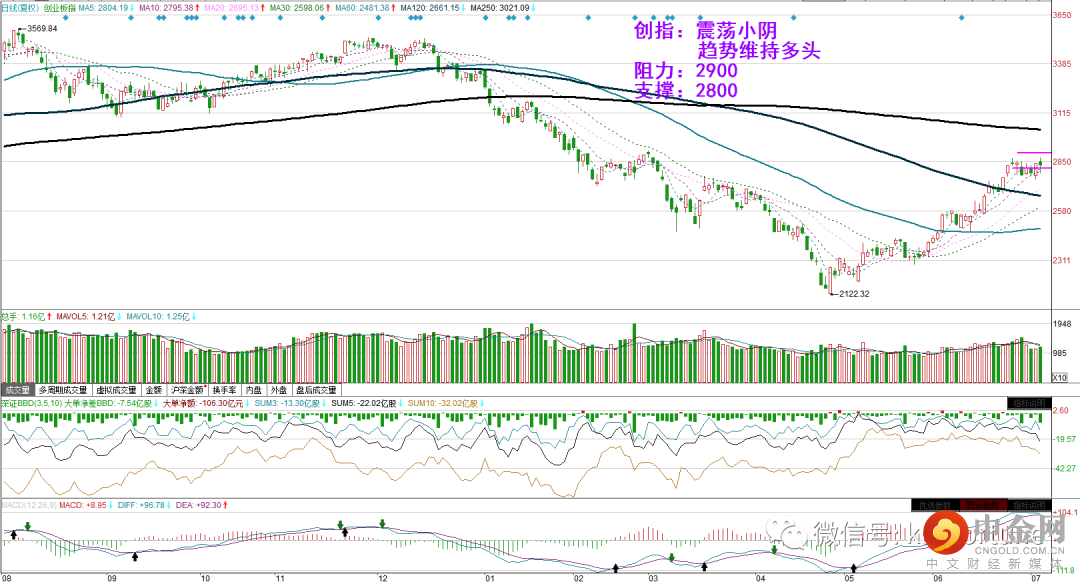The width and height of the screenshot is (1080, 582).
Task: Click the X10 volume scale button
Action: click(x=1059, y=377)
